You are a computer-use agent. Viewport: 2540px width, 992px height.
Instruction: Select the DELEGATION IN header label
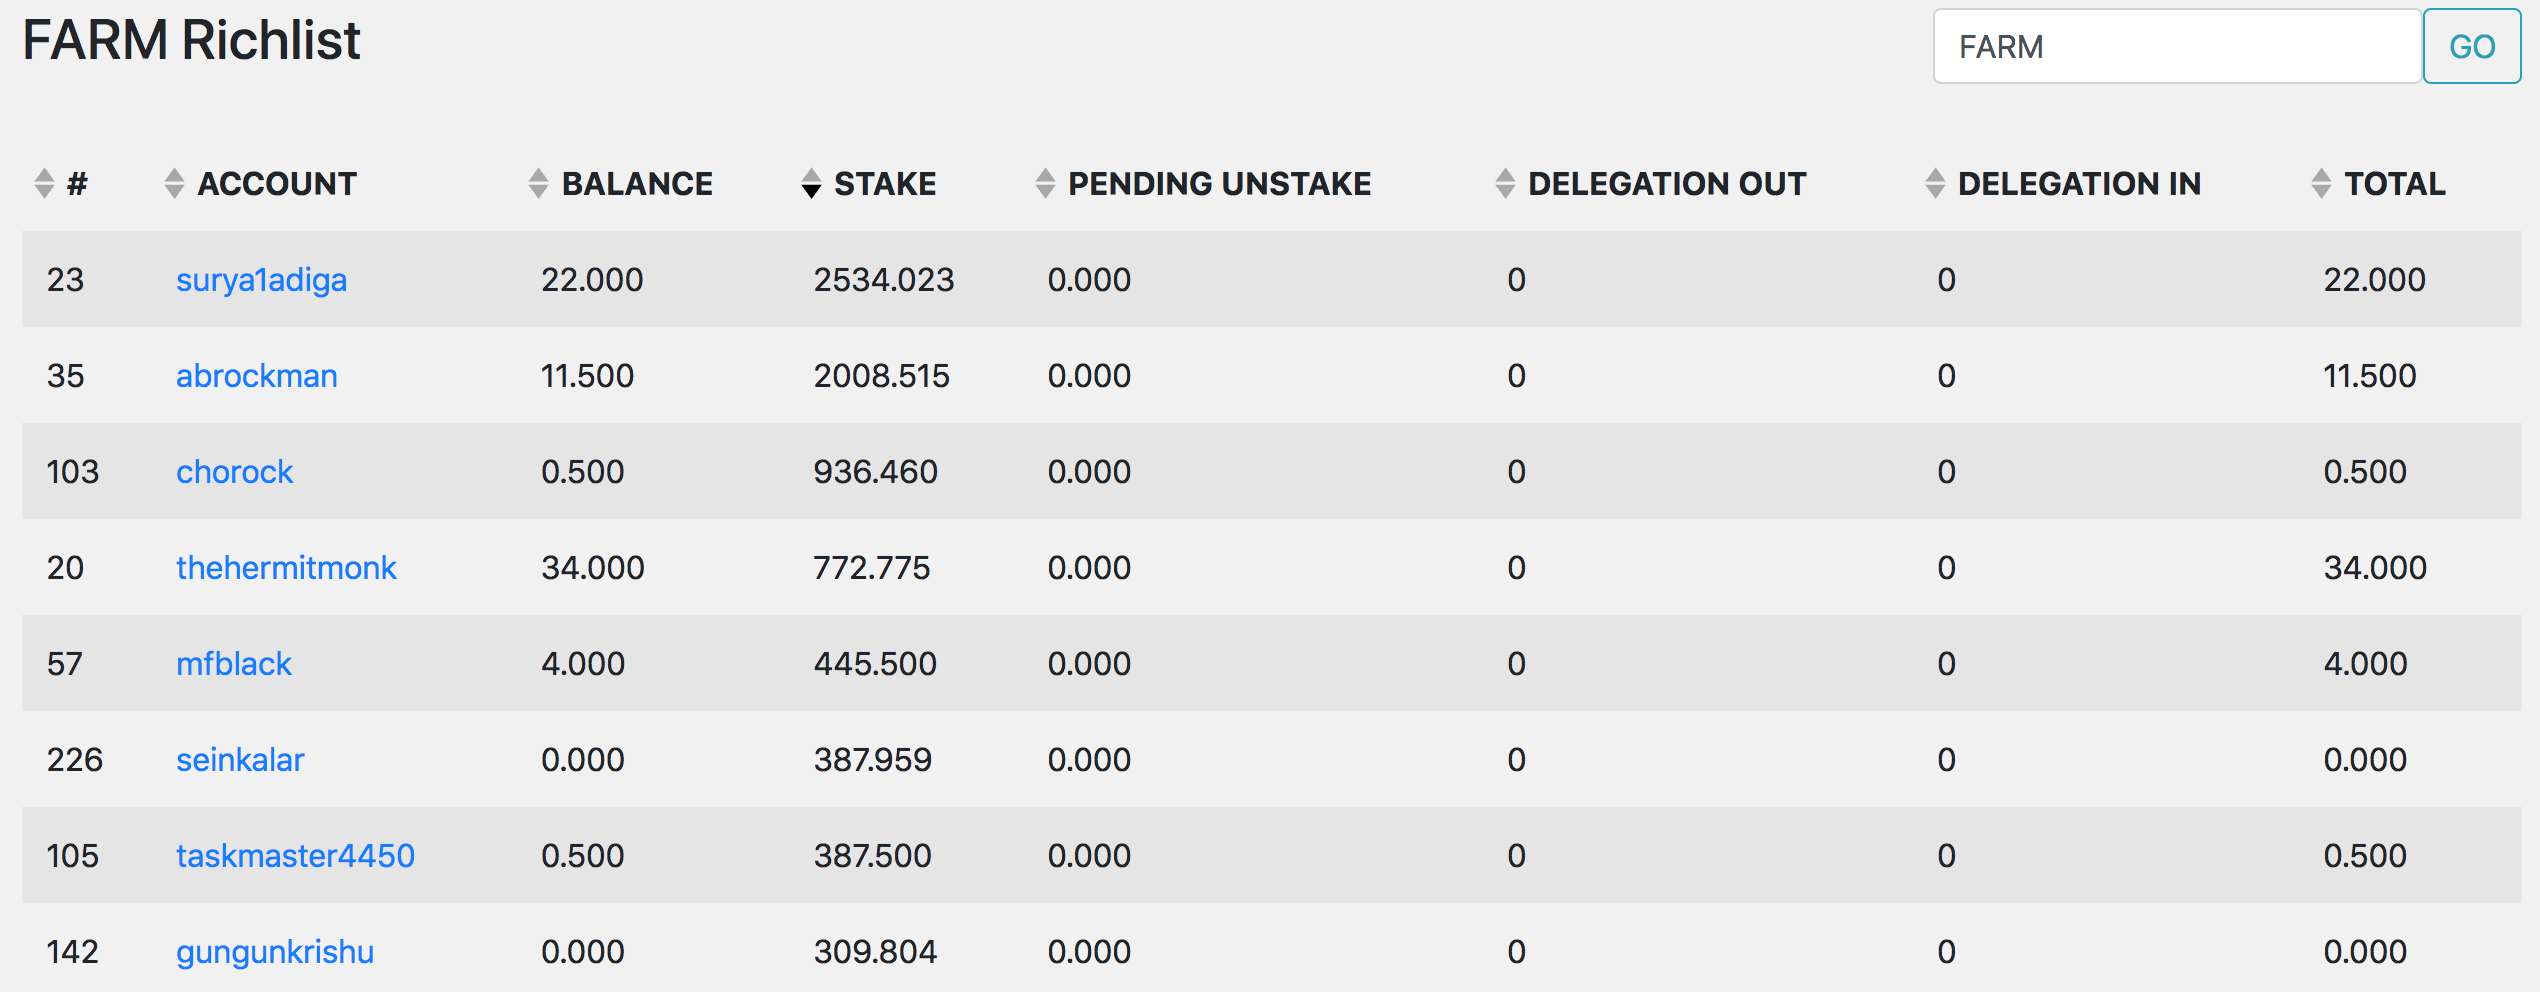2079,184
